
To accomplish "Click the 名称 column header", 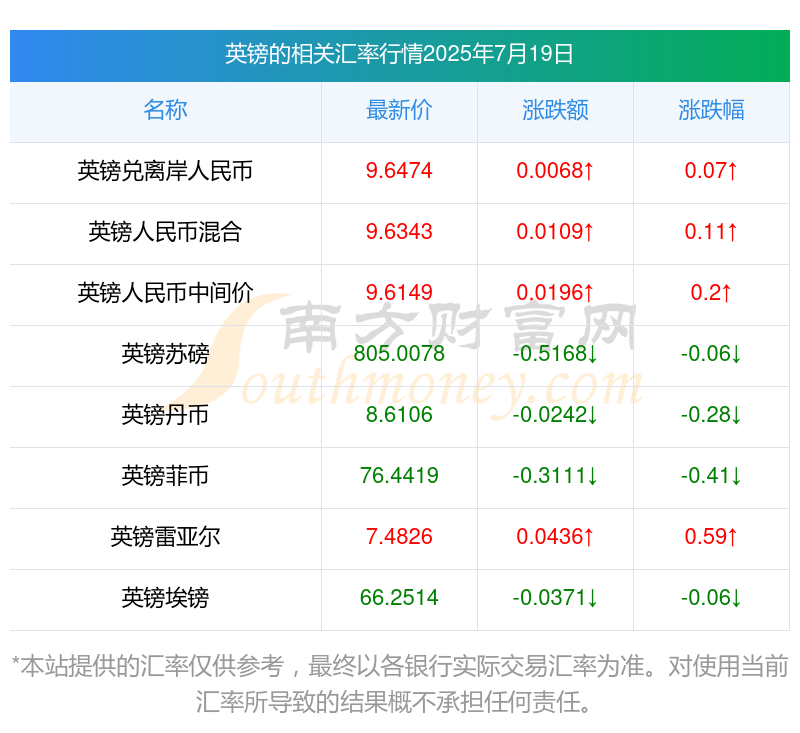I will (165, 110).
